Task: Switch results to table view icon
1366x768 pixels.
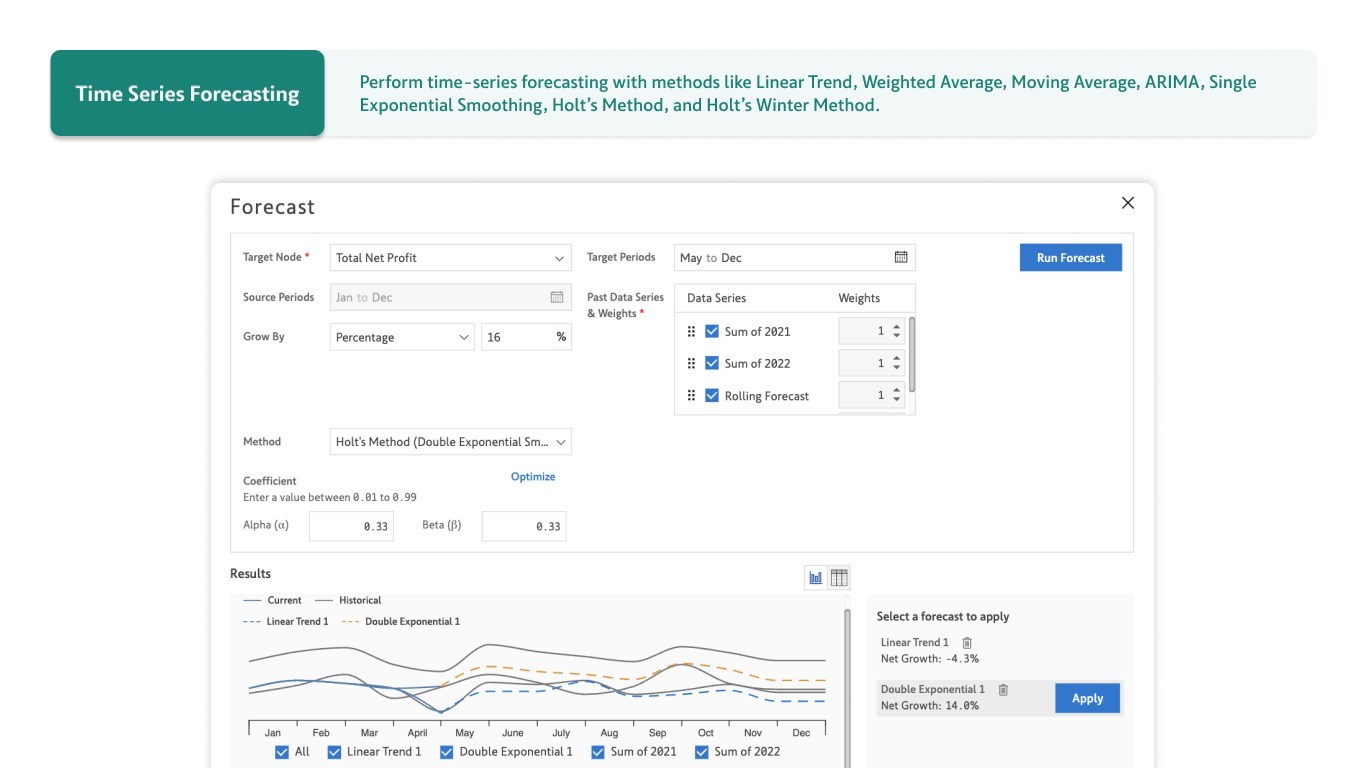Action: point(839,577)
